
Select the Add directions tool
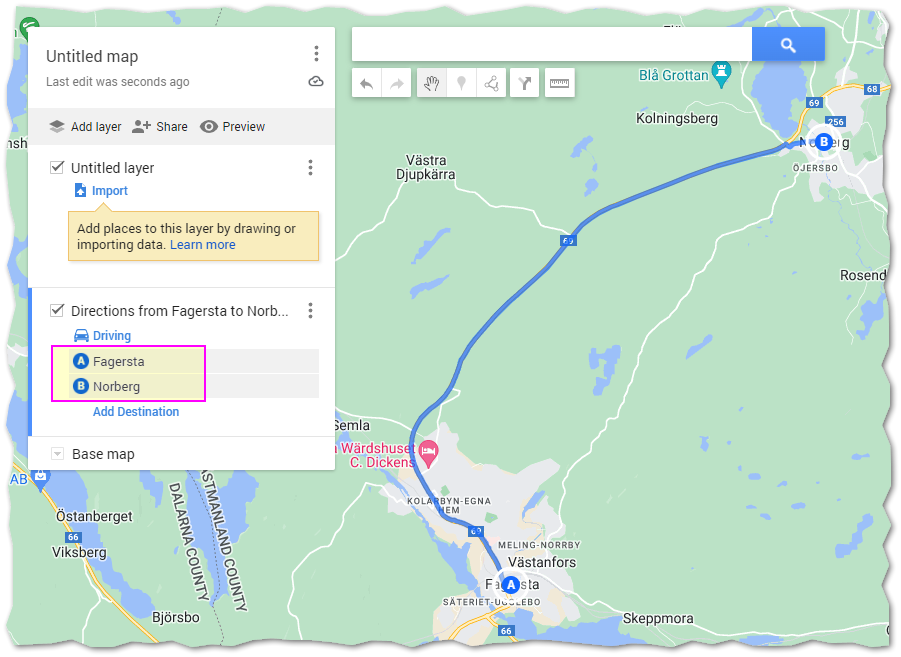pyautogui.click(x=525, y=83)
